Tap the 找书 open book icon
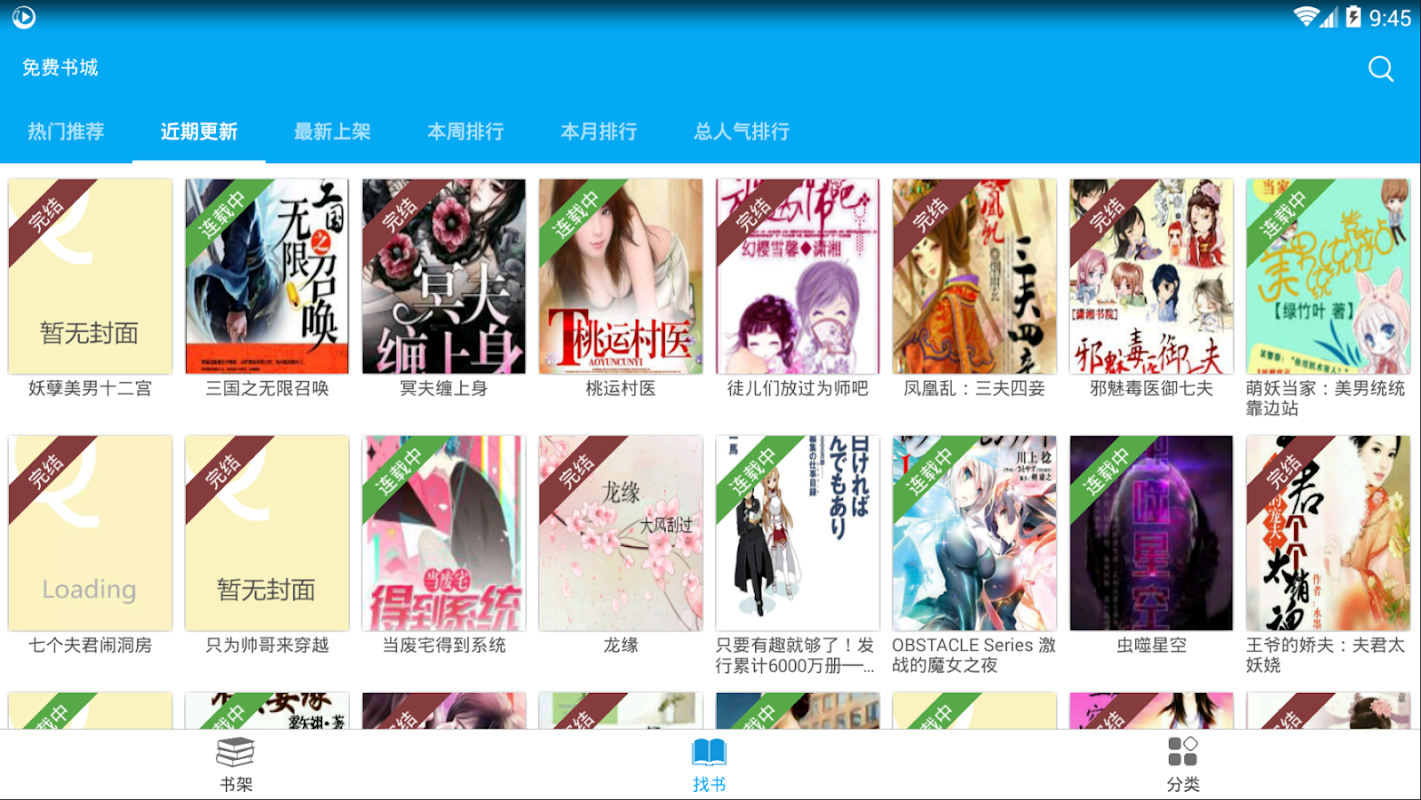This screenshot has height=800, width=1421. point(709,752)
